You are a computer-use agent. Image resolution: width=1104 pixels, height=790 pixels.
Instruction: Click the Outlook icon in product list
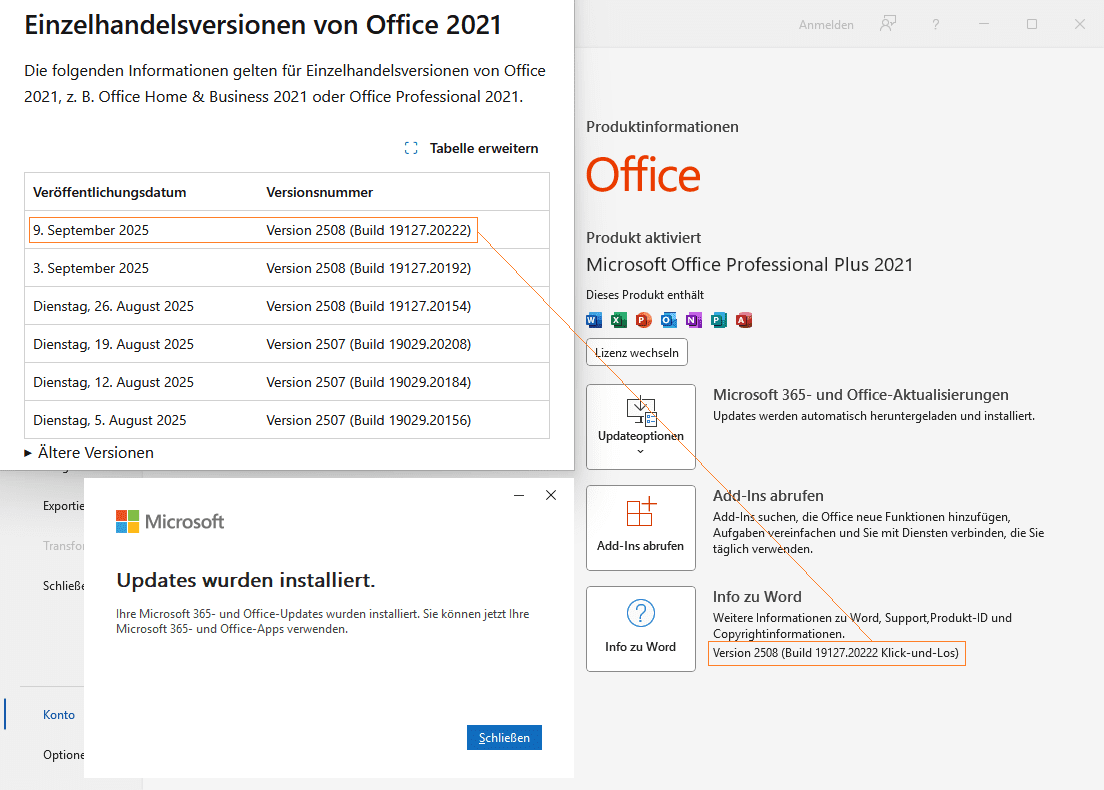[668, 320]
